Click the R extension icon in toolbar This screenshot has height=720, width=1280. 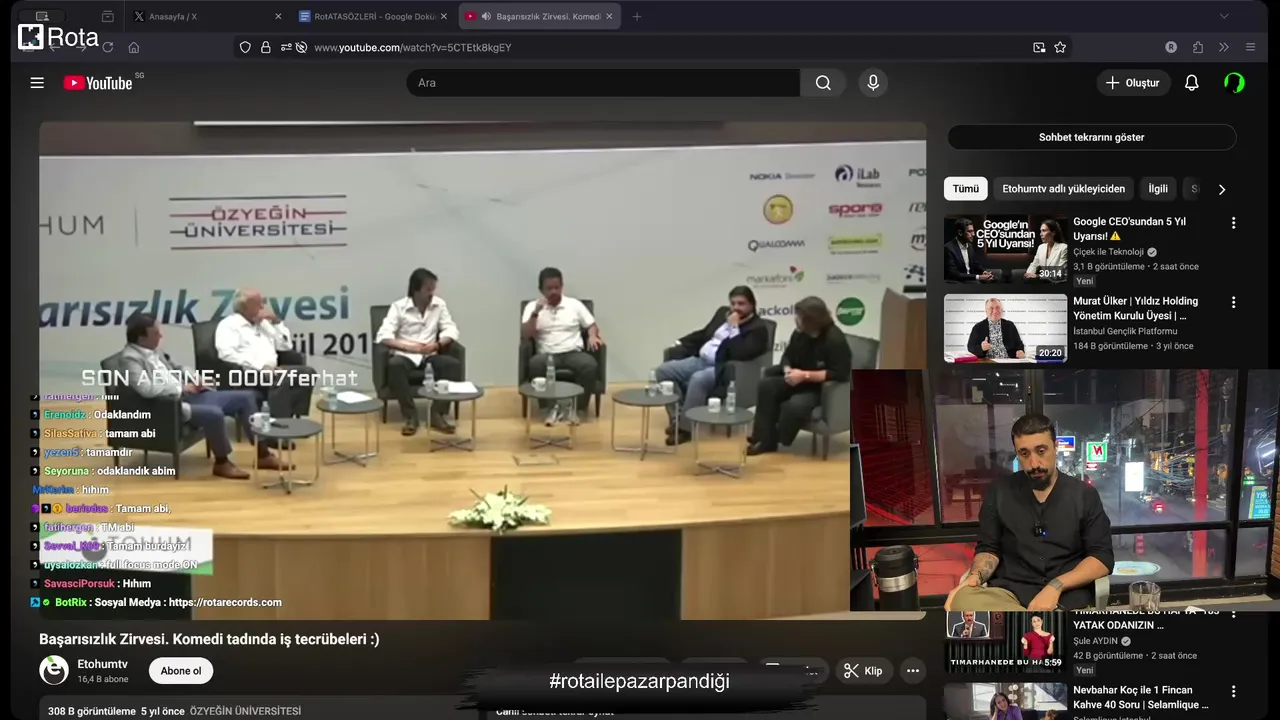tap(1171, 47)
